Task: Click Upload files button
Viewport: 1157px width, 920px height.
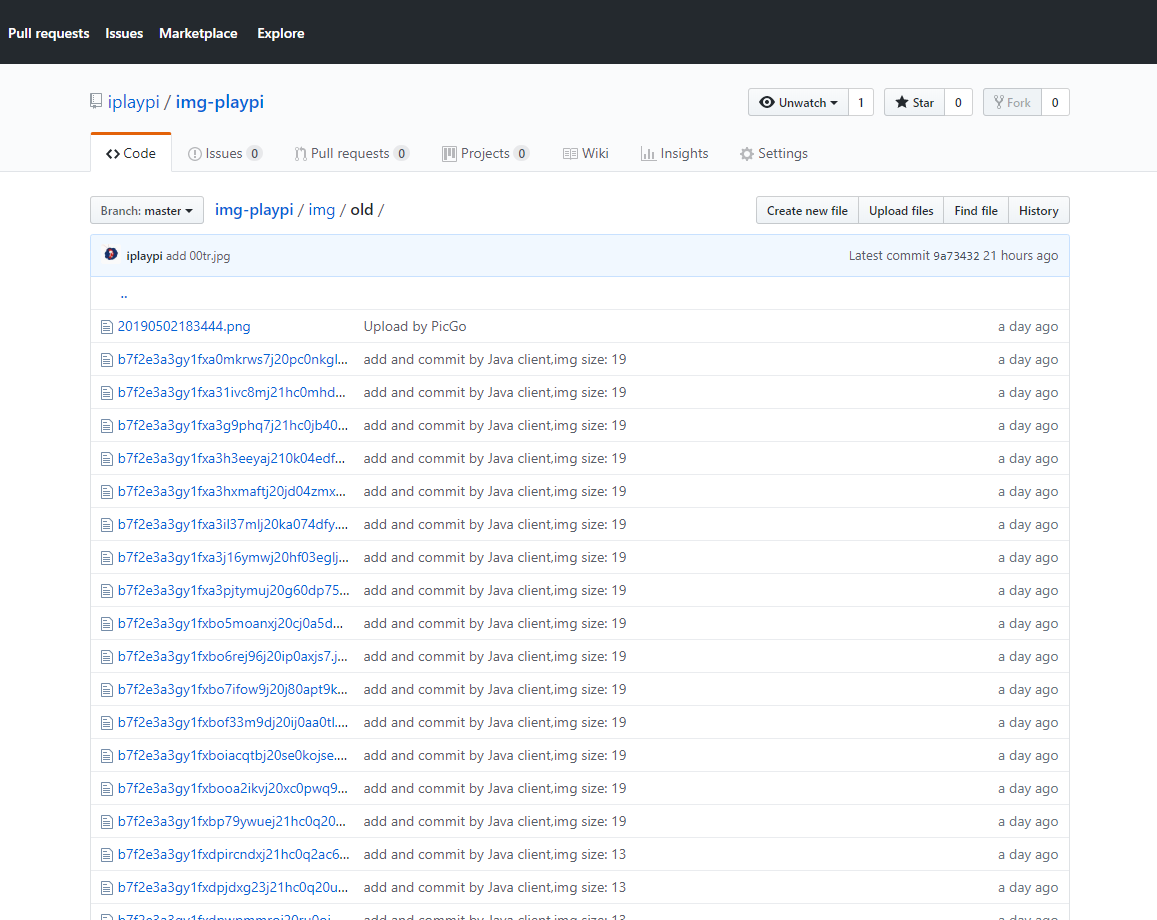Action: [x=901, y=210]
